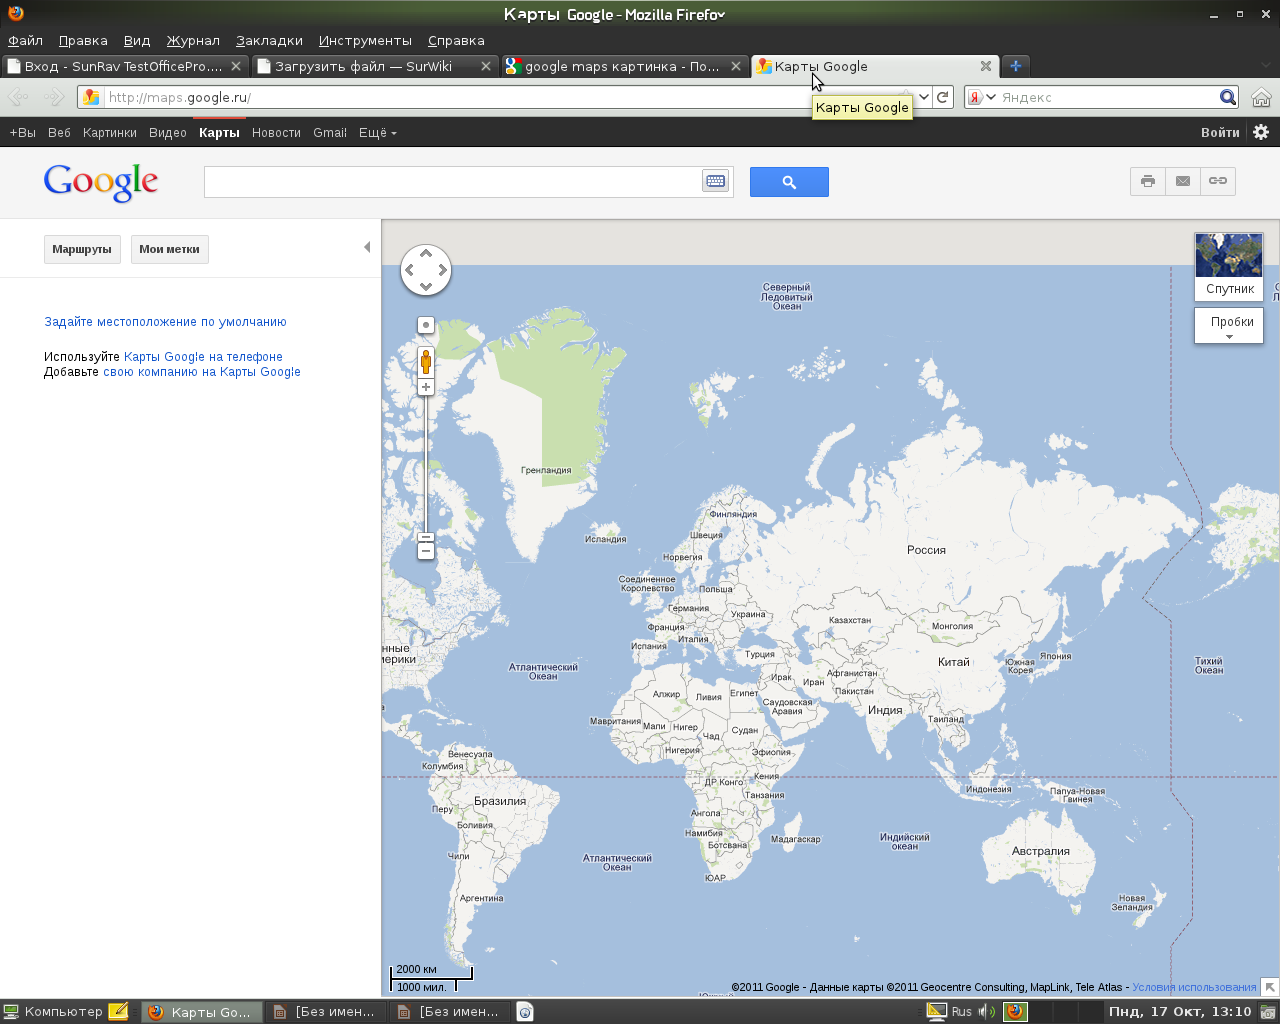Open the on-screen keyboard icon in search box
This screenshot has width=1280, height=1024.
715,181
